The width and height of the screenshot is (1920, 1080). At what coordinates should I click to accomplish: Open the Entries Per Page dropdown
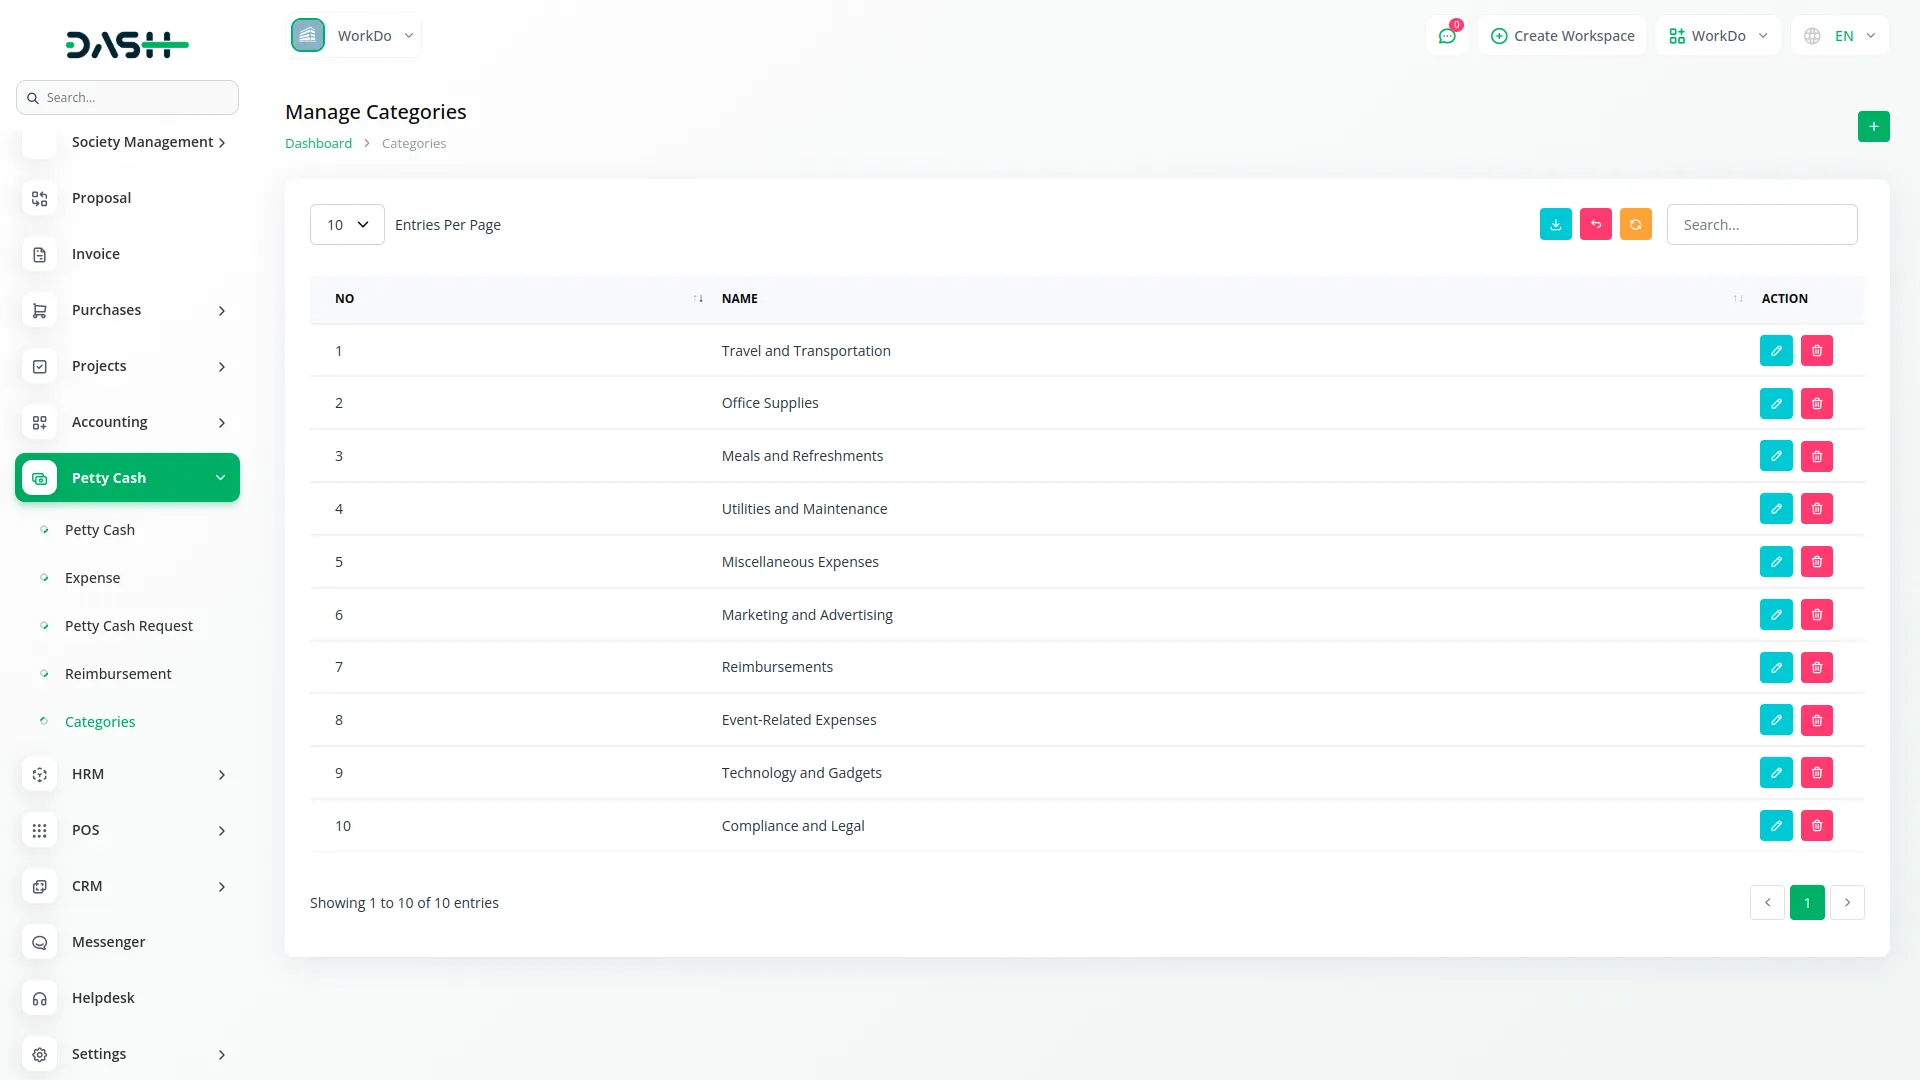(x=346, y=224)
